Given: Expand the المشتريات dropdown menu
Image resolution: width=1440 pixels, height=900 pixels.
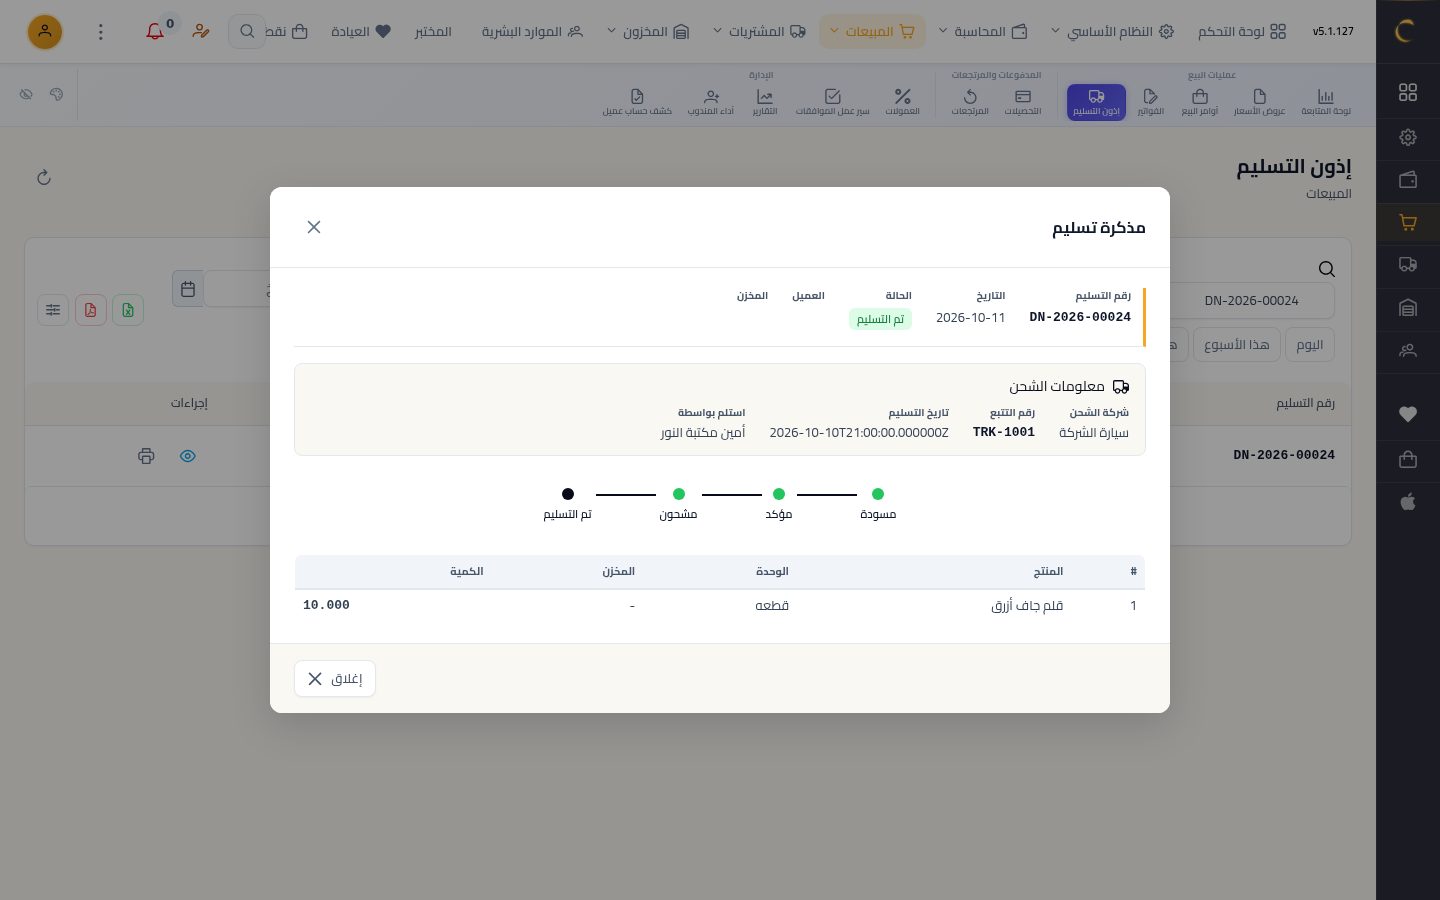Looking at the screenshot, I should coord(759,32).
